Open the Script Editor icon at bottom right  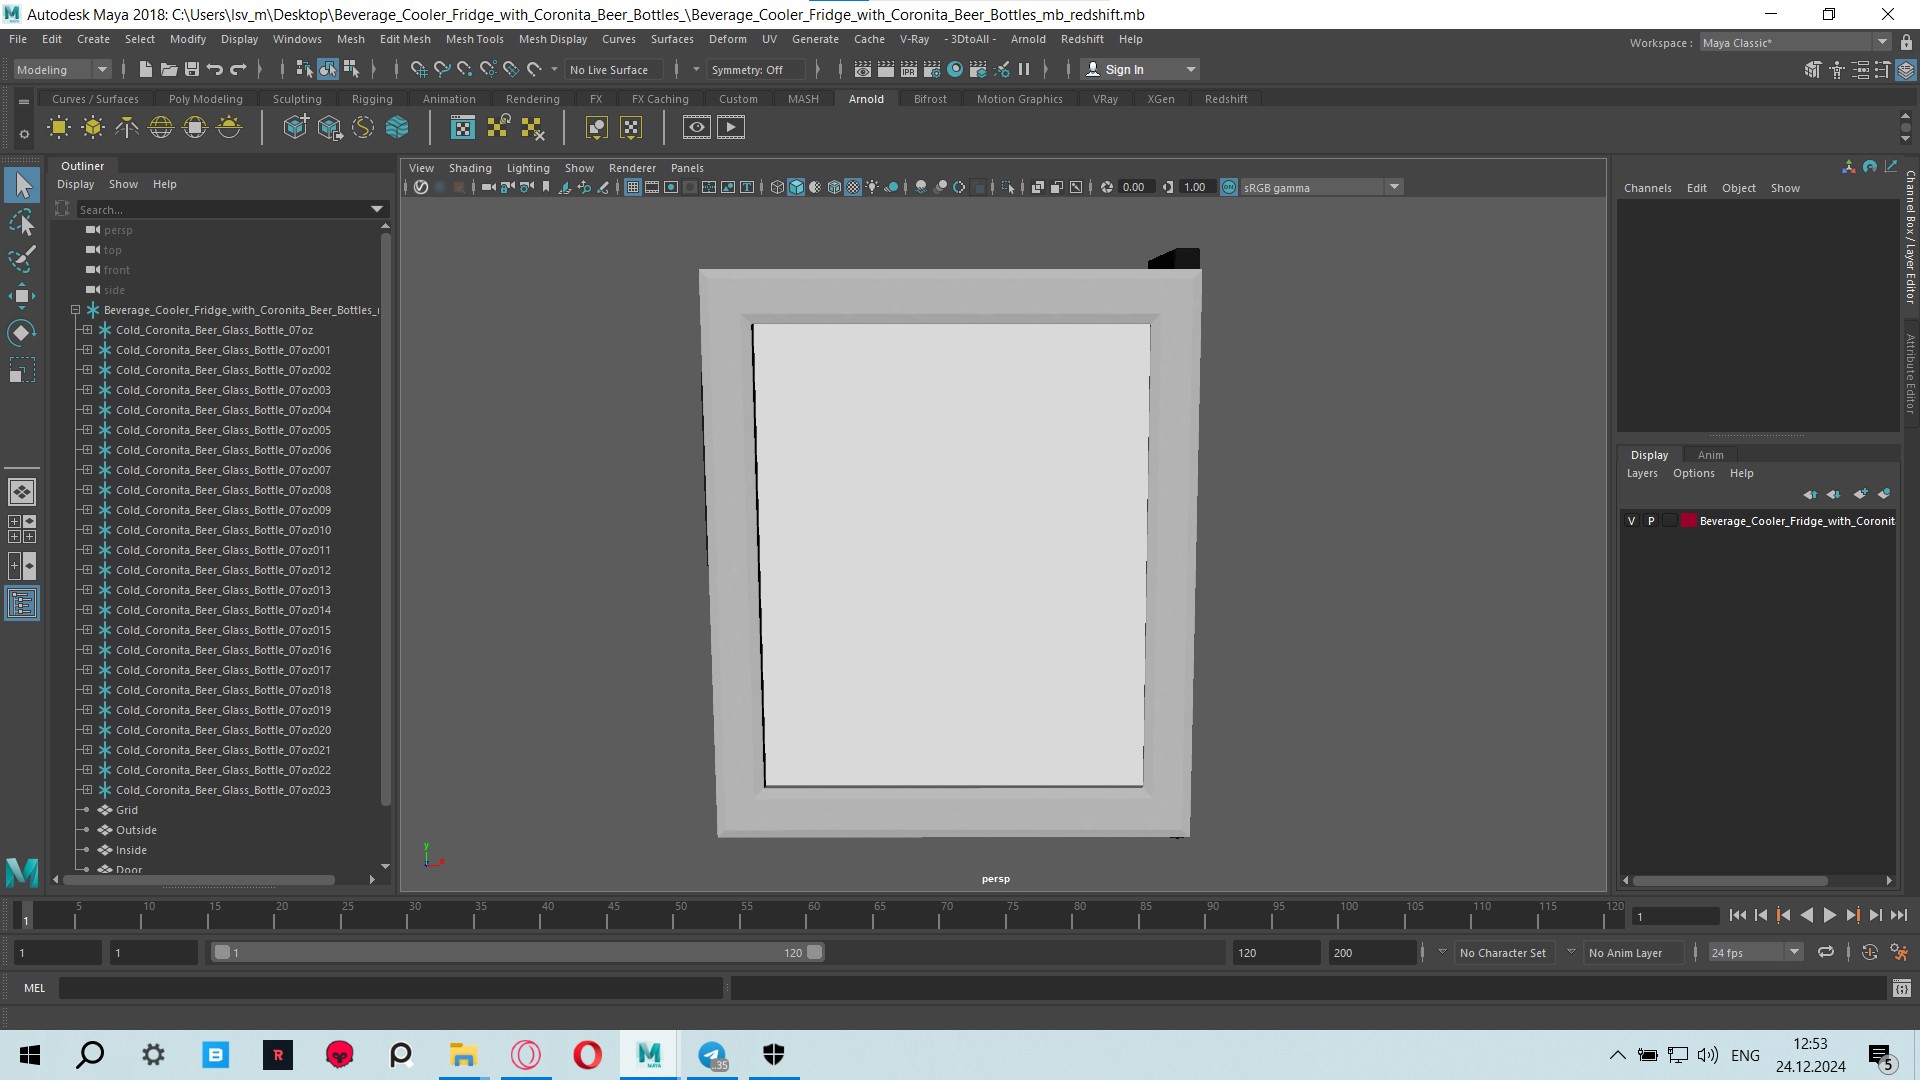coord(1901,988)
